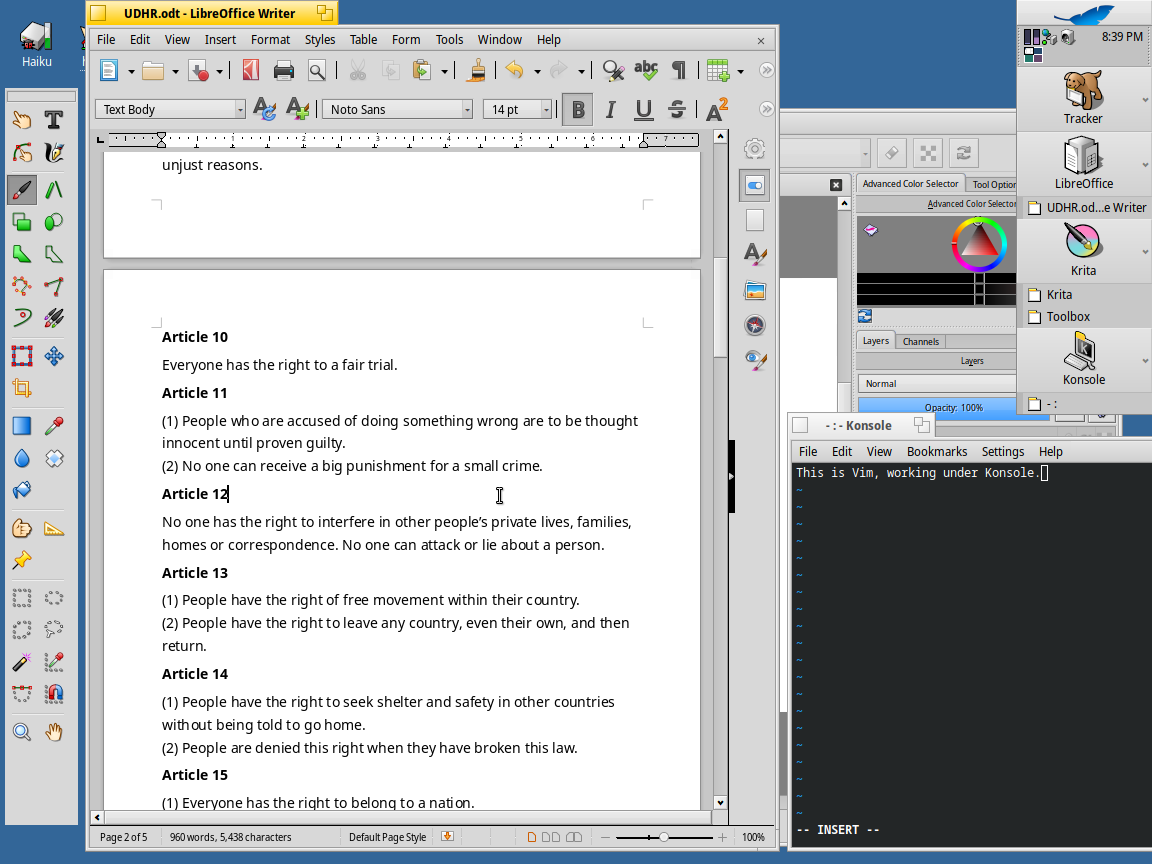Select the Fill bucket tool in toolbox
1152x864 pixels.
tap(22, 490)
